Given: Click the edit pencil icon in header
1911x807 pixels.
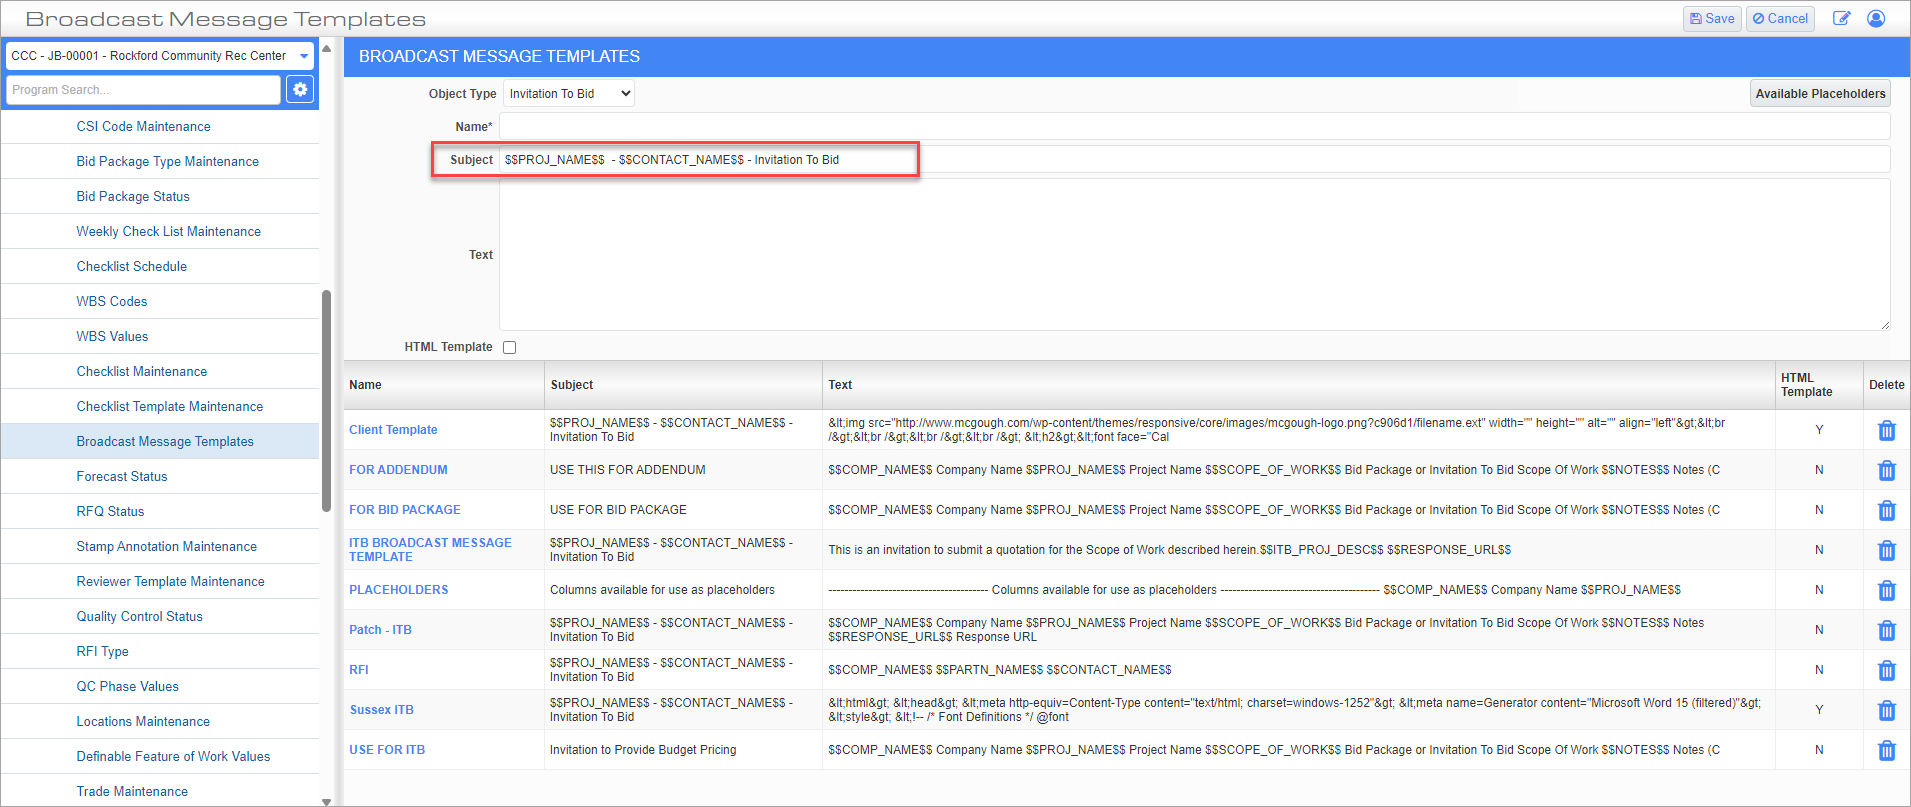Looking at the screenshot, I should pos(1841,18).
